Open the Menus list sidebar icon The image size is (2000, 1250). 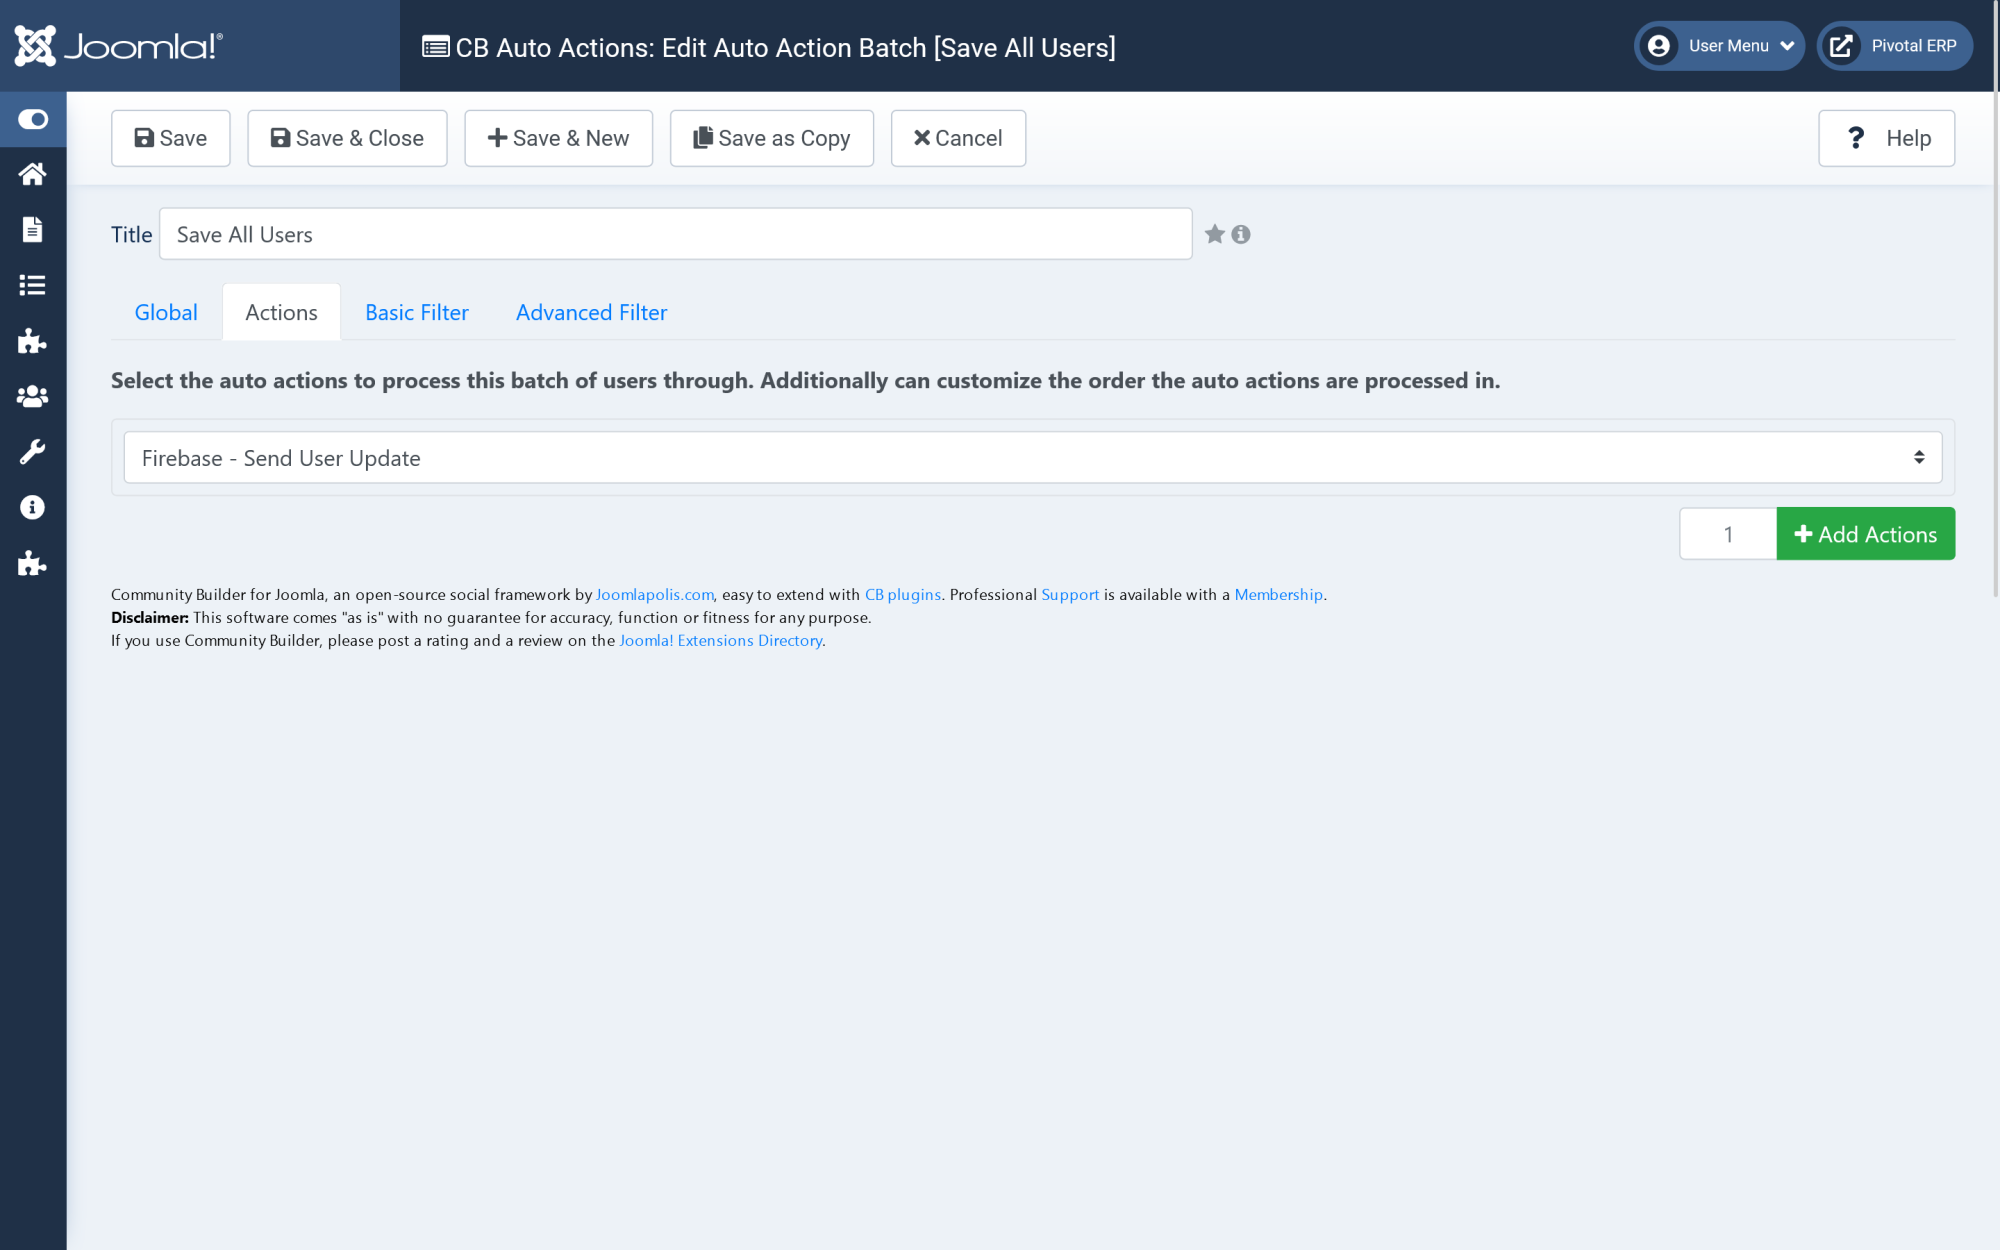point(33,285)
